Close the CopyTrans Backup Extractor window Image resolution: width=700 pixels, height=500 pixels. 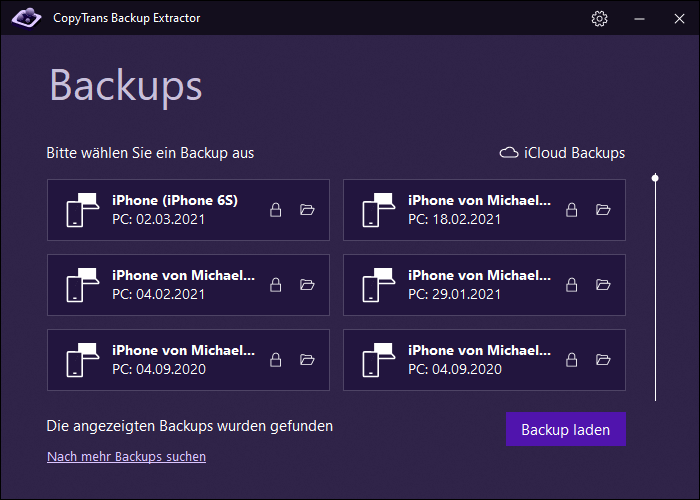[x=679, y=19]
